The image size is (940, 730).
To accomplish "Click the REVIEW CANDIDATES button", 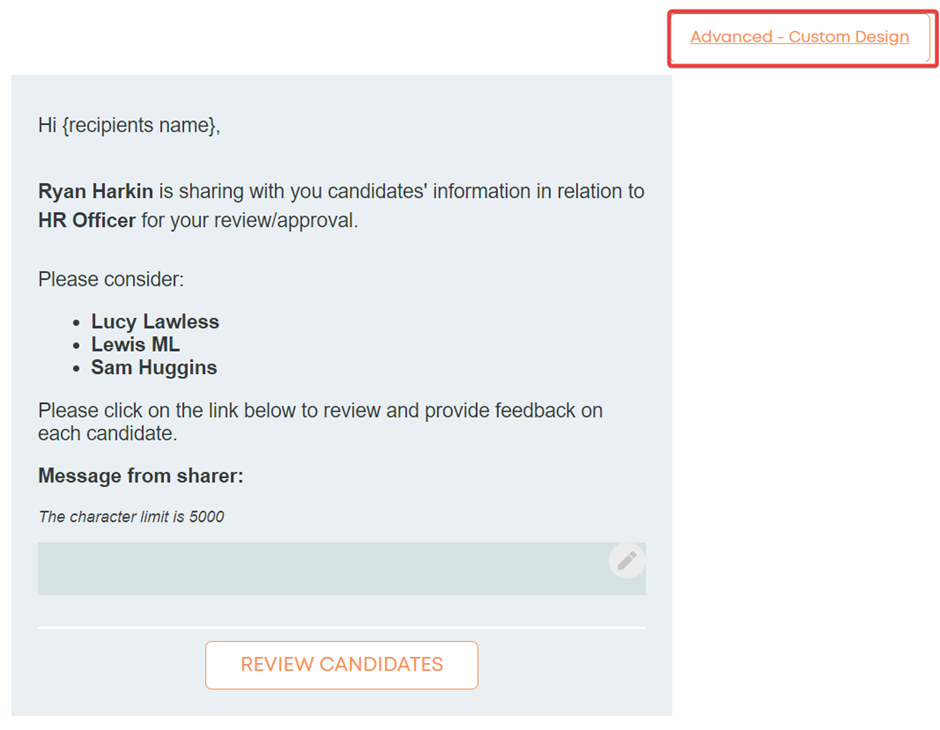I will point(342,665).
